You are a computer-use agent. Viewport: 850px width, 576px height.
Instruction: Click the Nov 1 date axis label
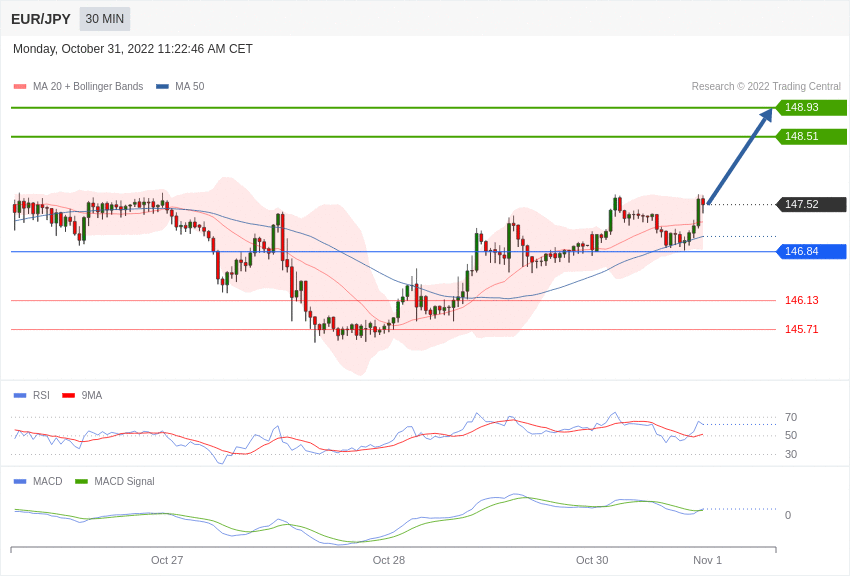707,560
